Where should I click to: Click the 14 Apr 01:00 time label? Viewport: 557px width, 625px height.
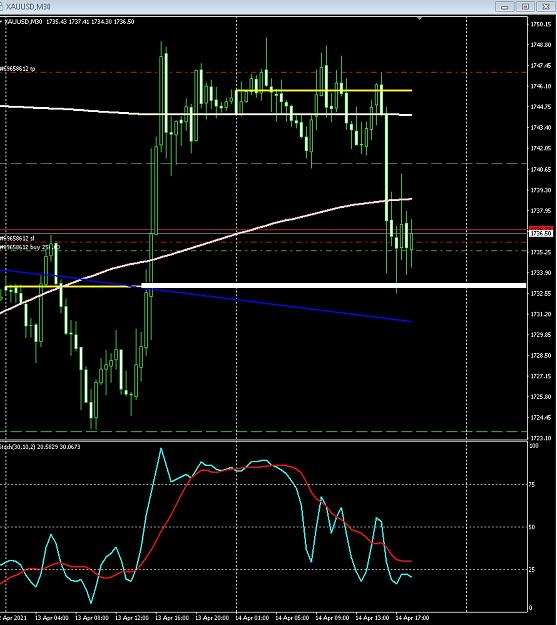(x=252, y=618)
